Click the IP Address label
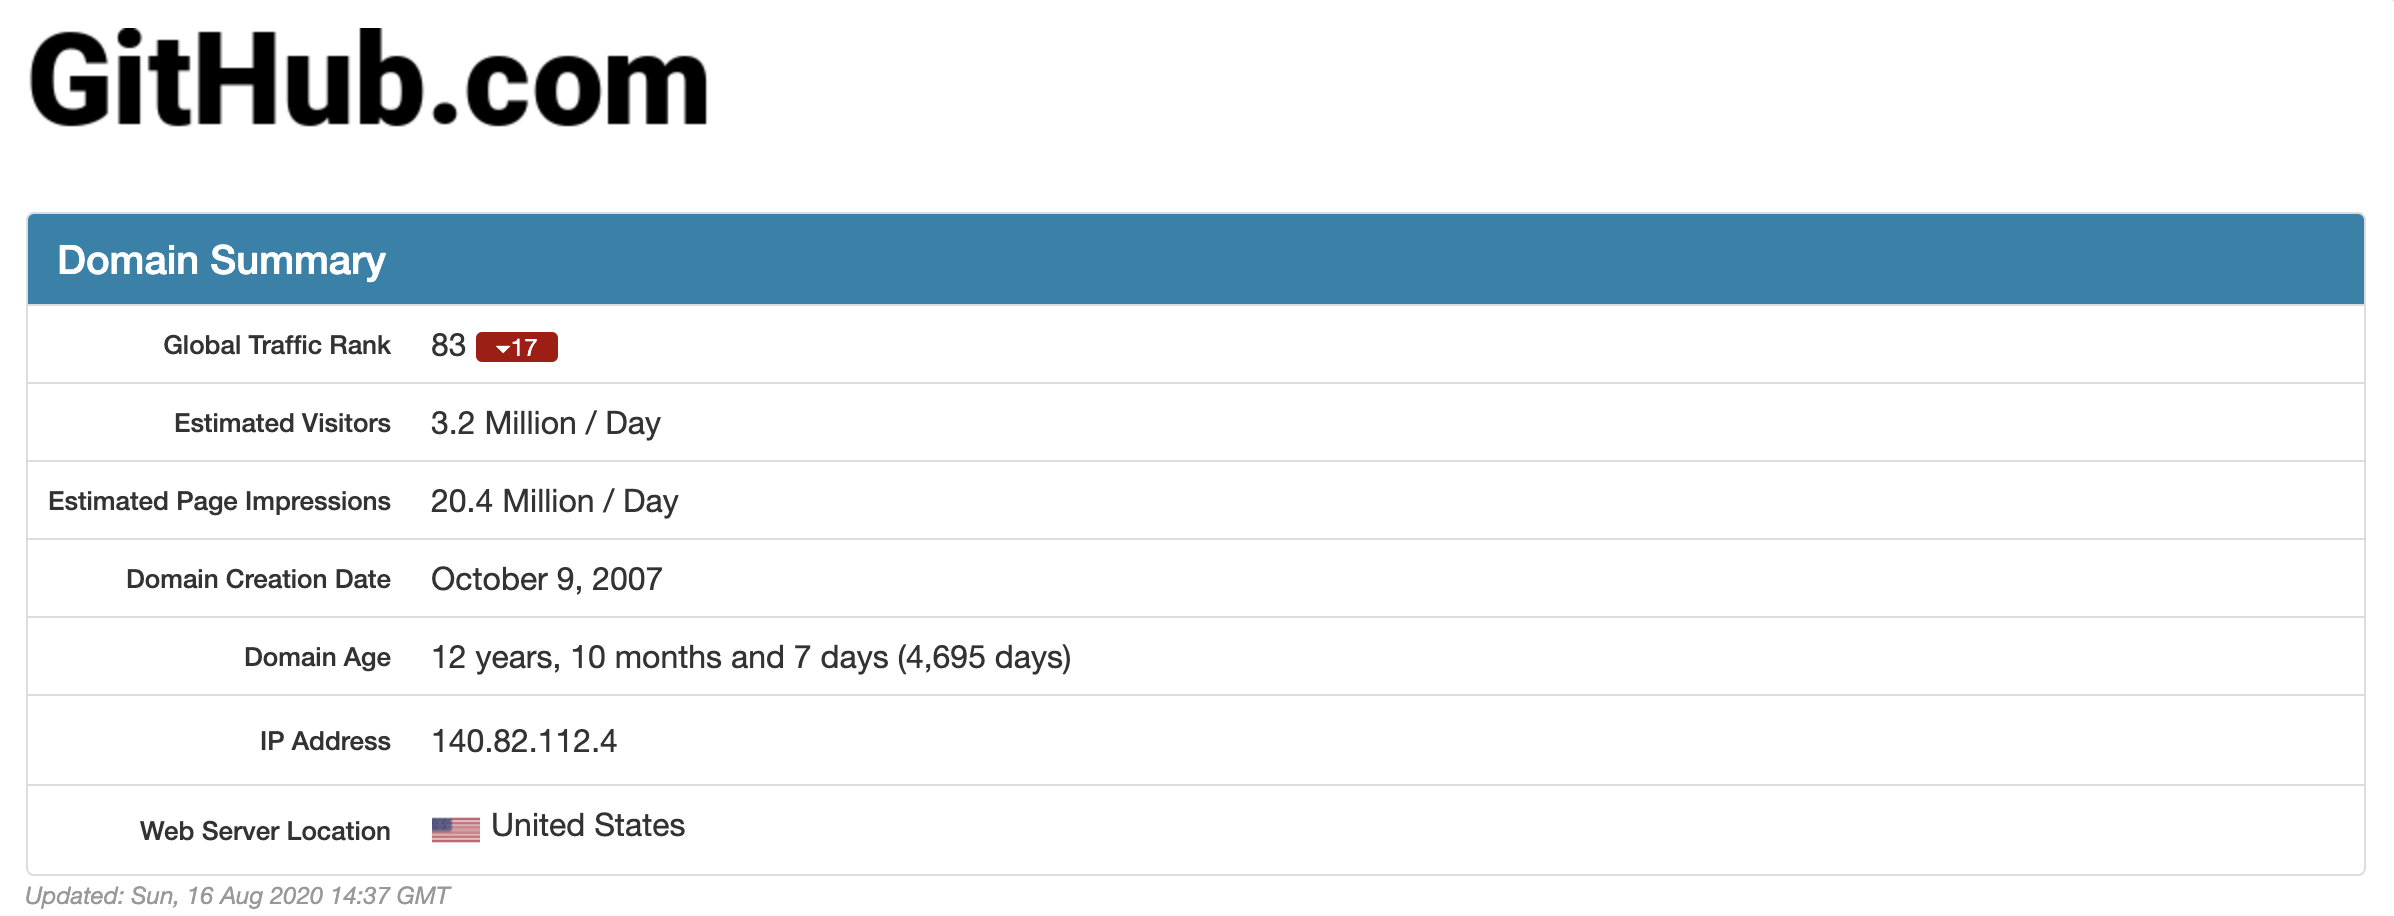This screenshot has height=916, width=2394. pos(325,741)
